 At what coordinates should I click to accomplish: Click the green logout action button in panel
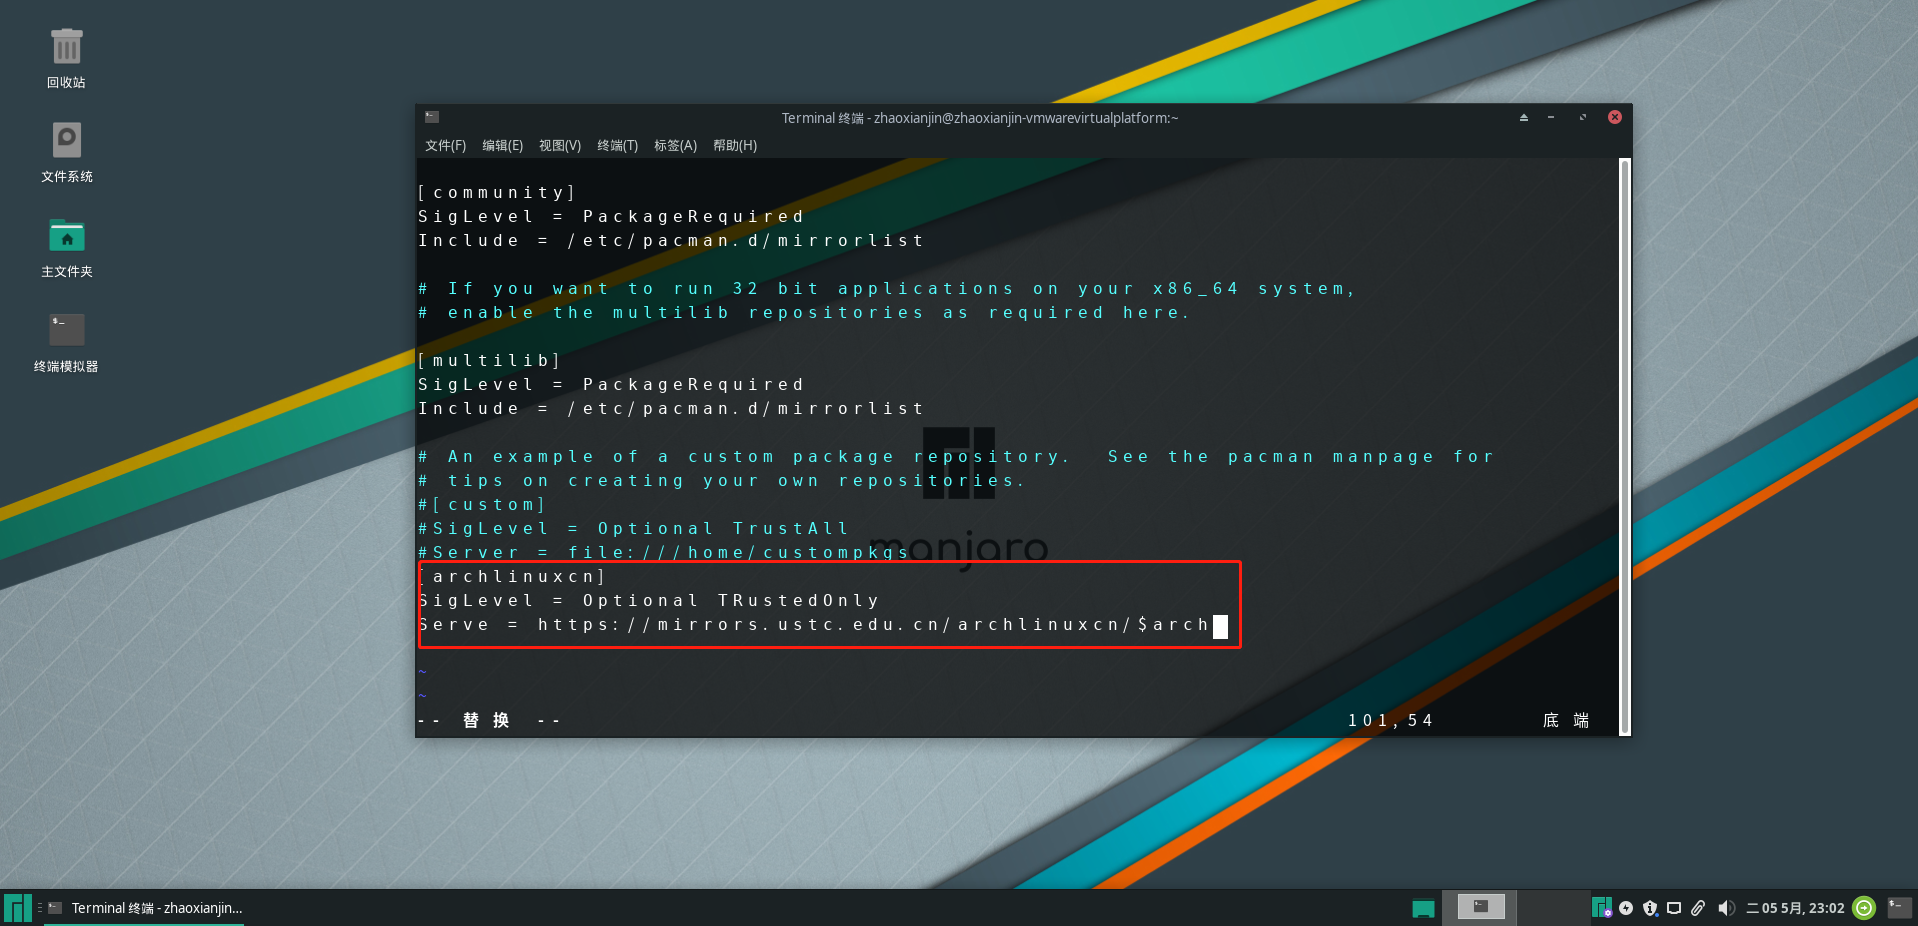1864,908
